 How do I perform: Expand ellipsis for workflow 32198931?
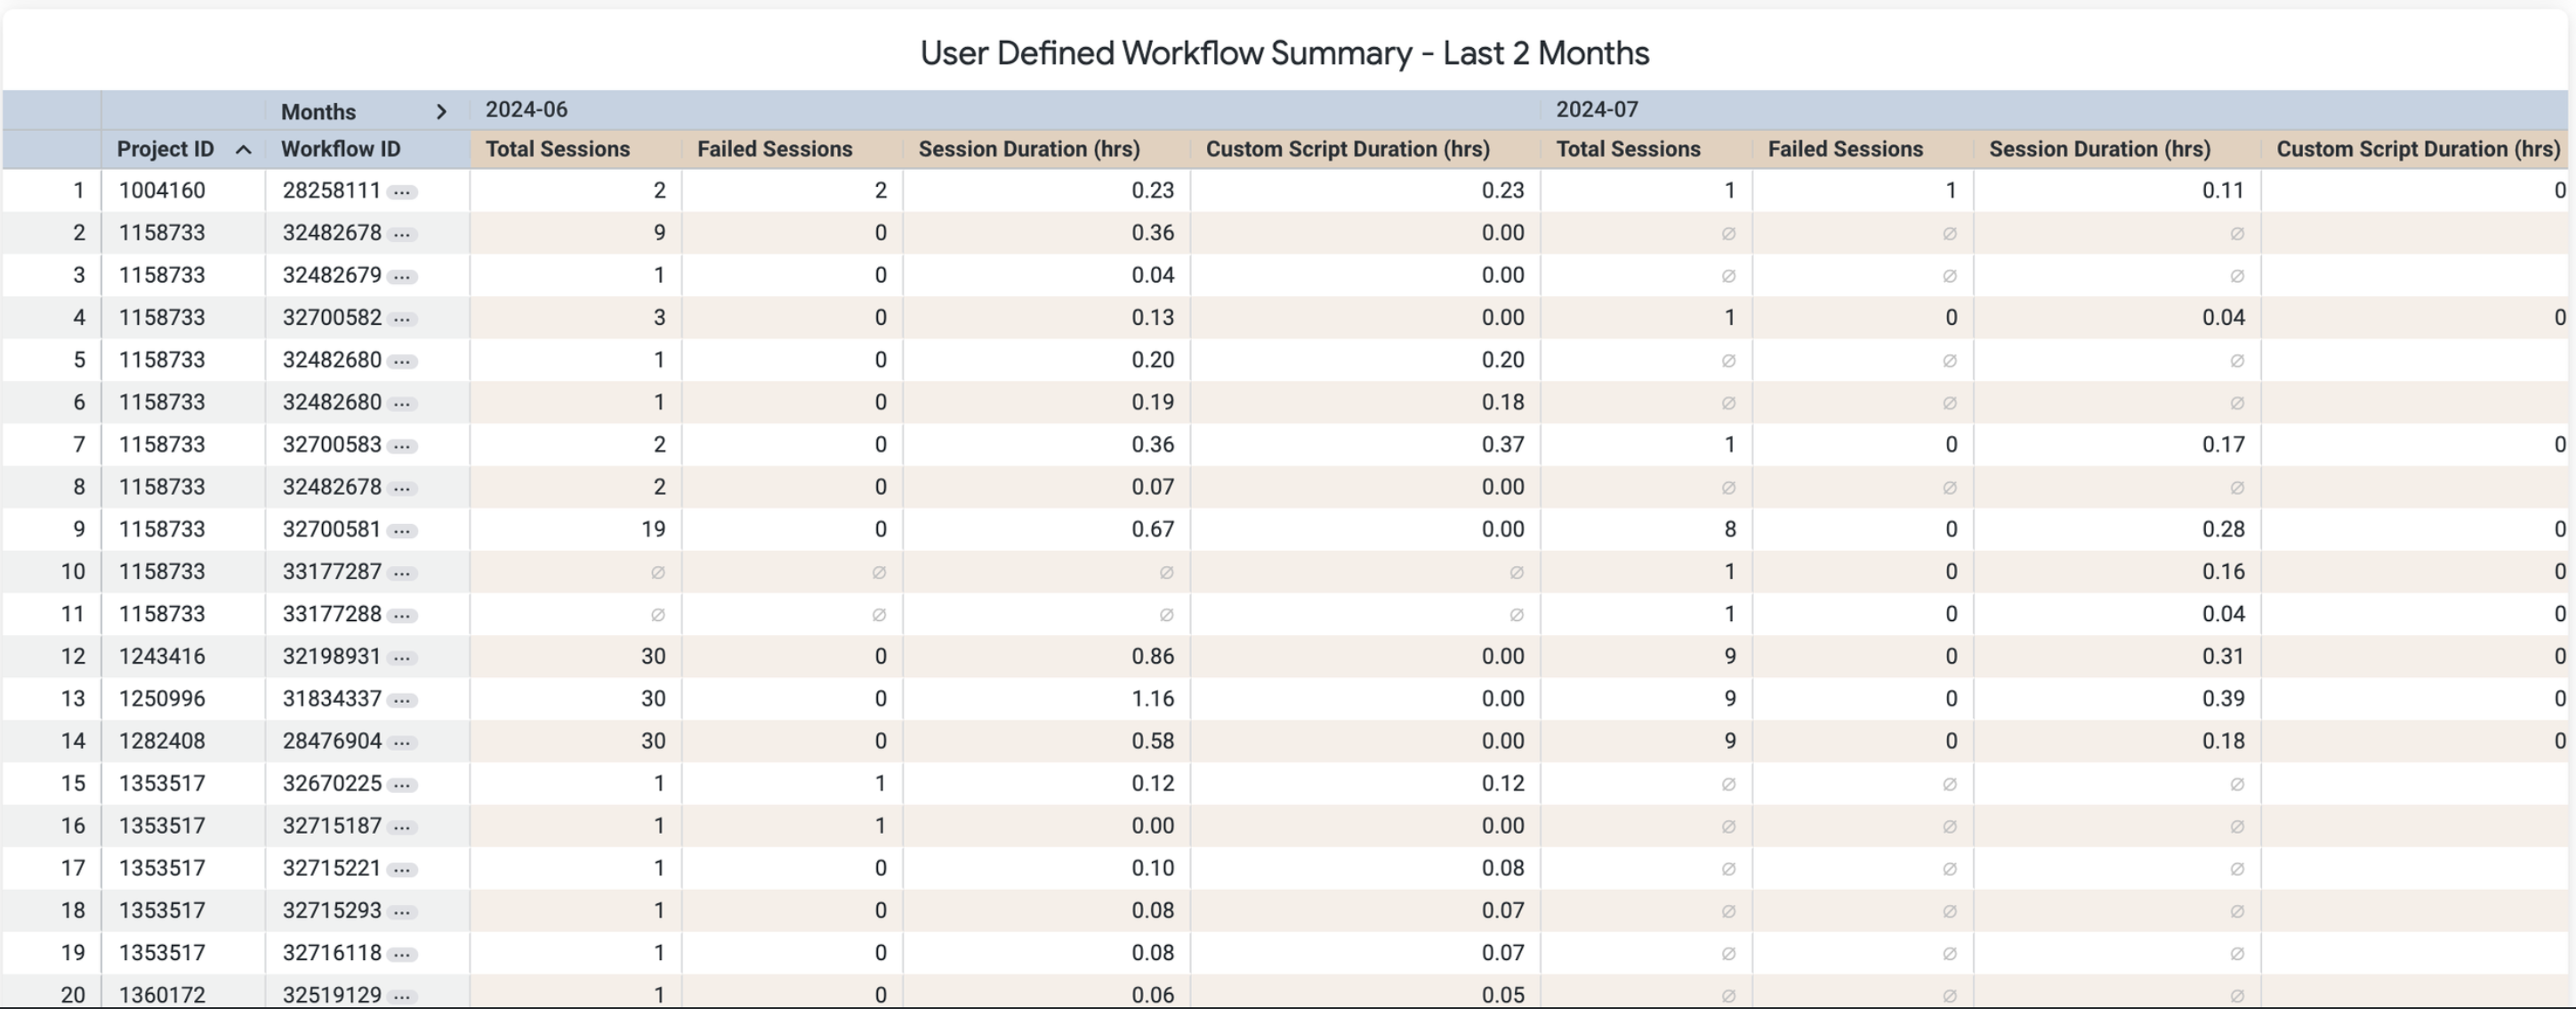click(402, 658)
